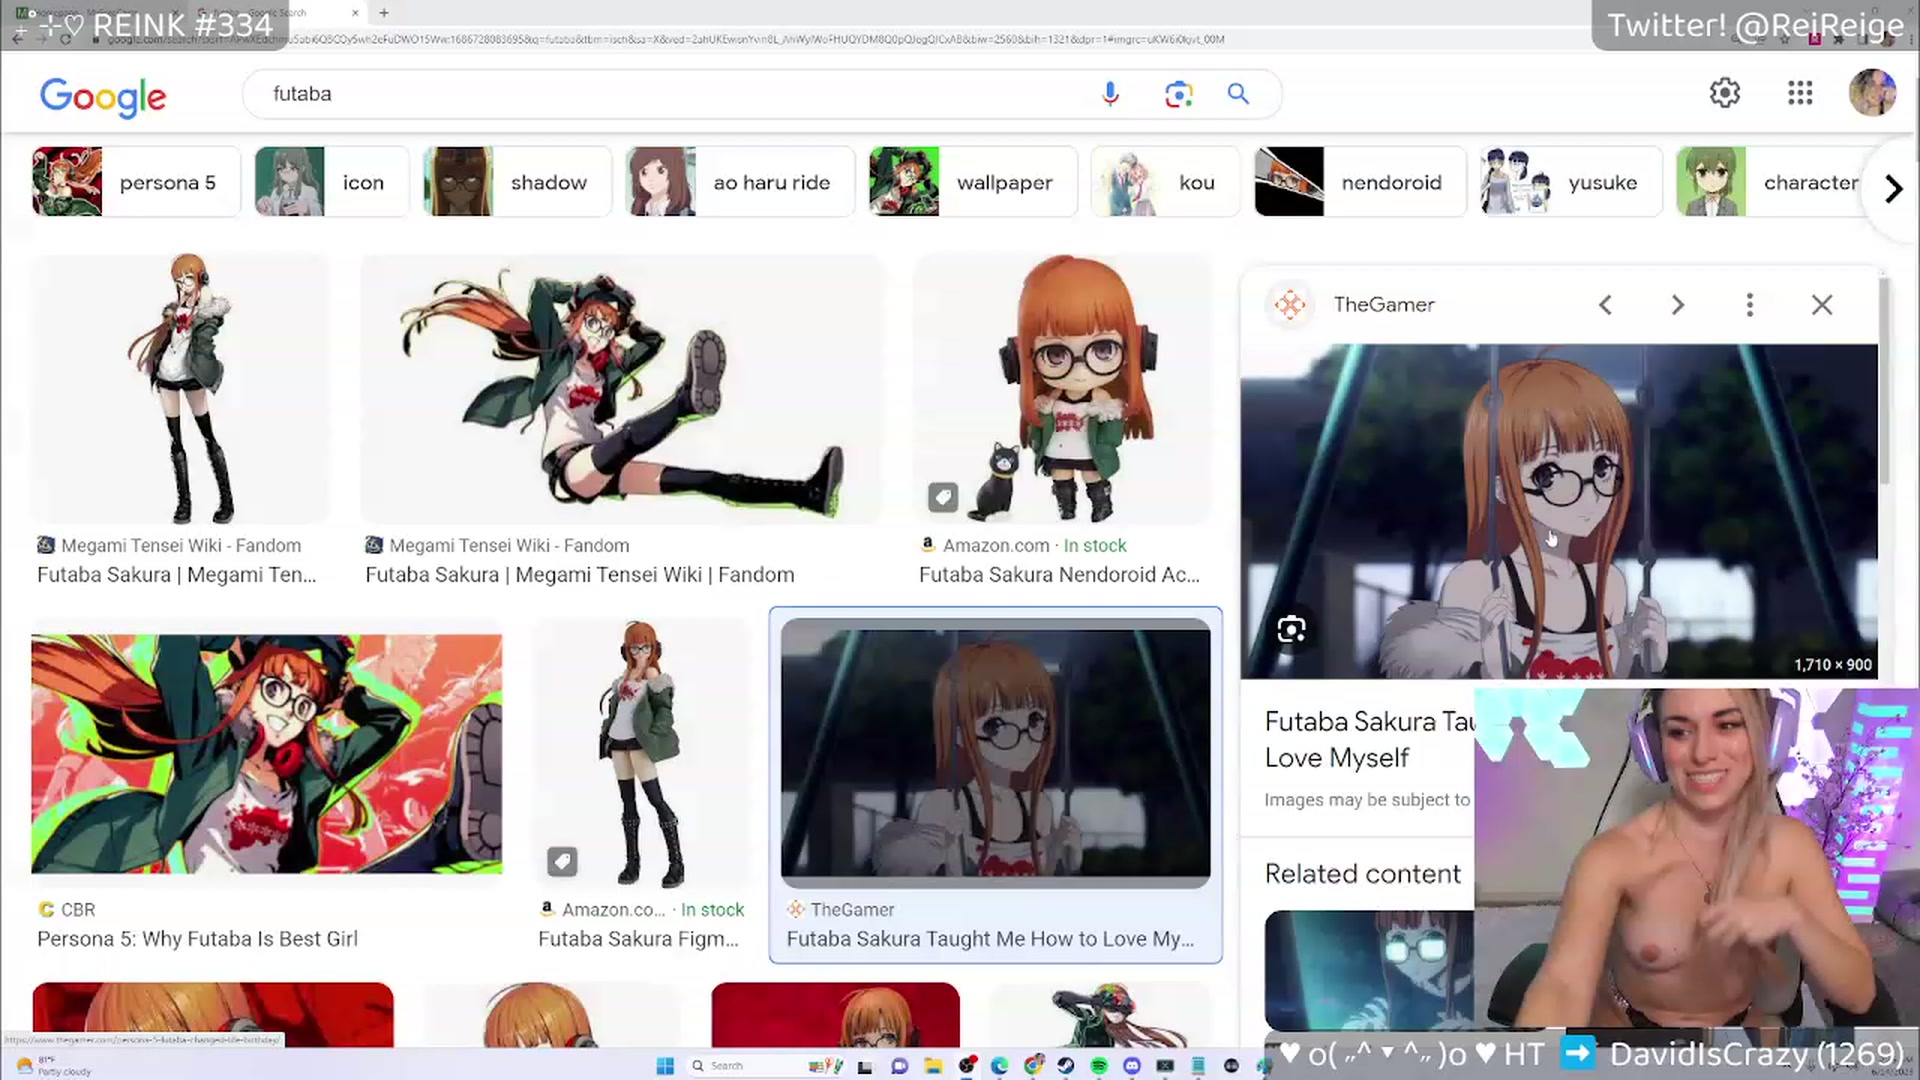Click the TheGamer site icon in preview header
Screen dimensions: 1920x1080
[x=1290, y=305]
